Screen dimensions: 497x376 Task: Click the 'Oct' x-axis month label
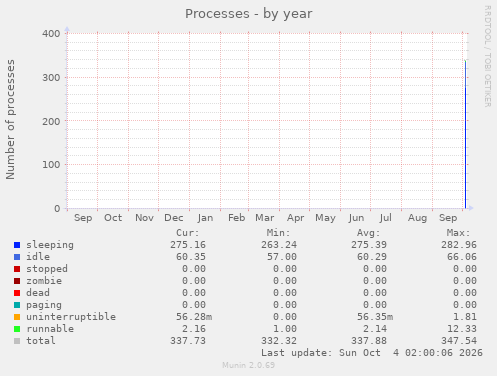pyautogui.click(x=113, y=218)
